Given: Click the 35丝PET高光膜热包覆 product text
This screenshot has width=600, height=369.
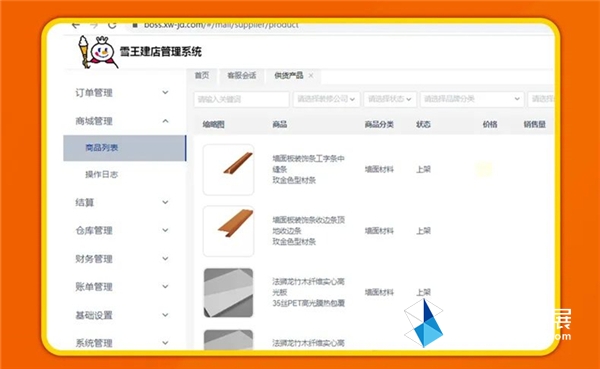Looking at the screenshot, I should click(x=309, y=303).
